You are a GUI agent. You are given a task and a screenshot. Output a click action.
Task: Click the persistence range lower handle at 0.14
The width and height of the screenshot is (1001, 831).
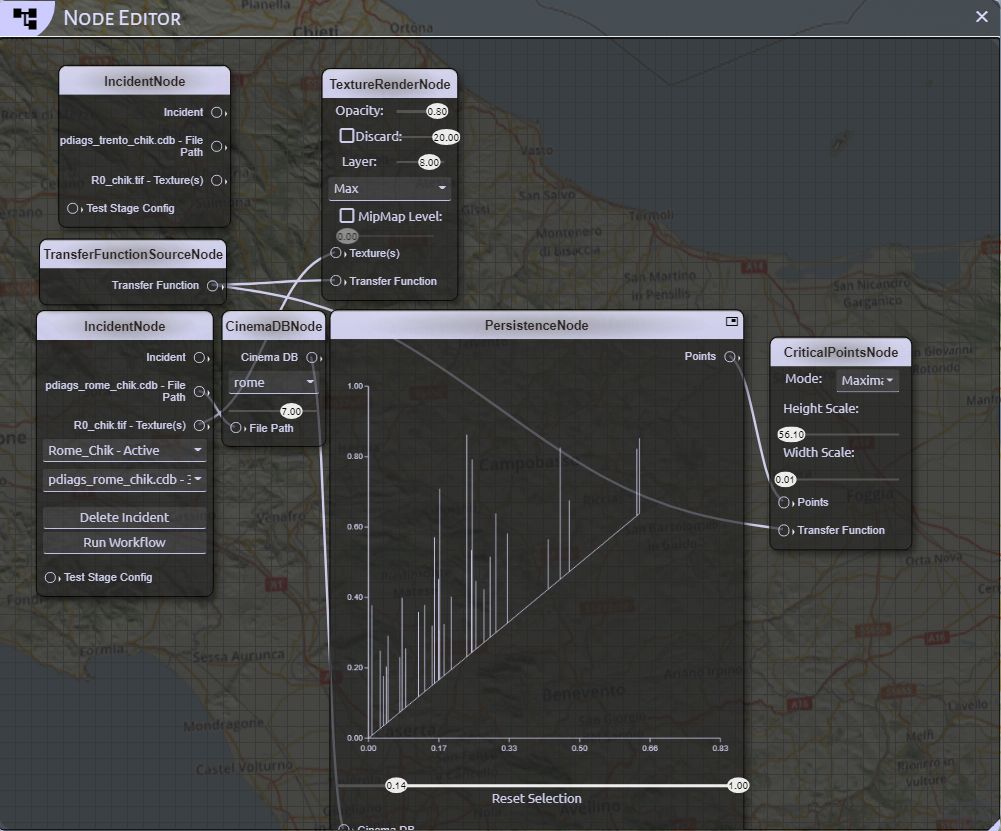pos(396,786)
